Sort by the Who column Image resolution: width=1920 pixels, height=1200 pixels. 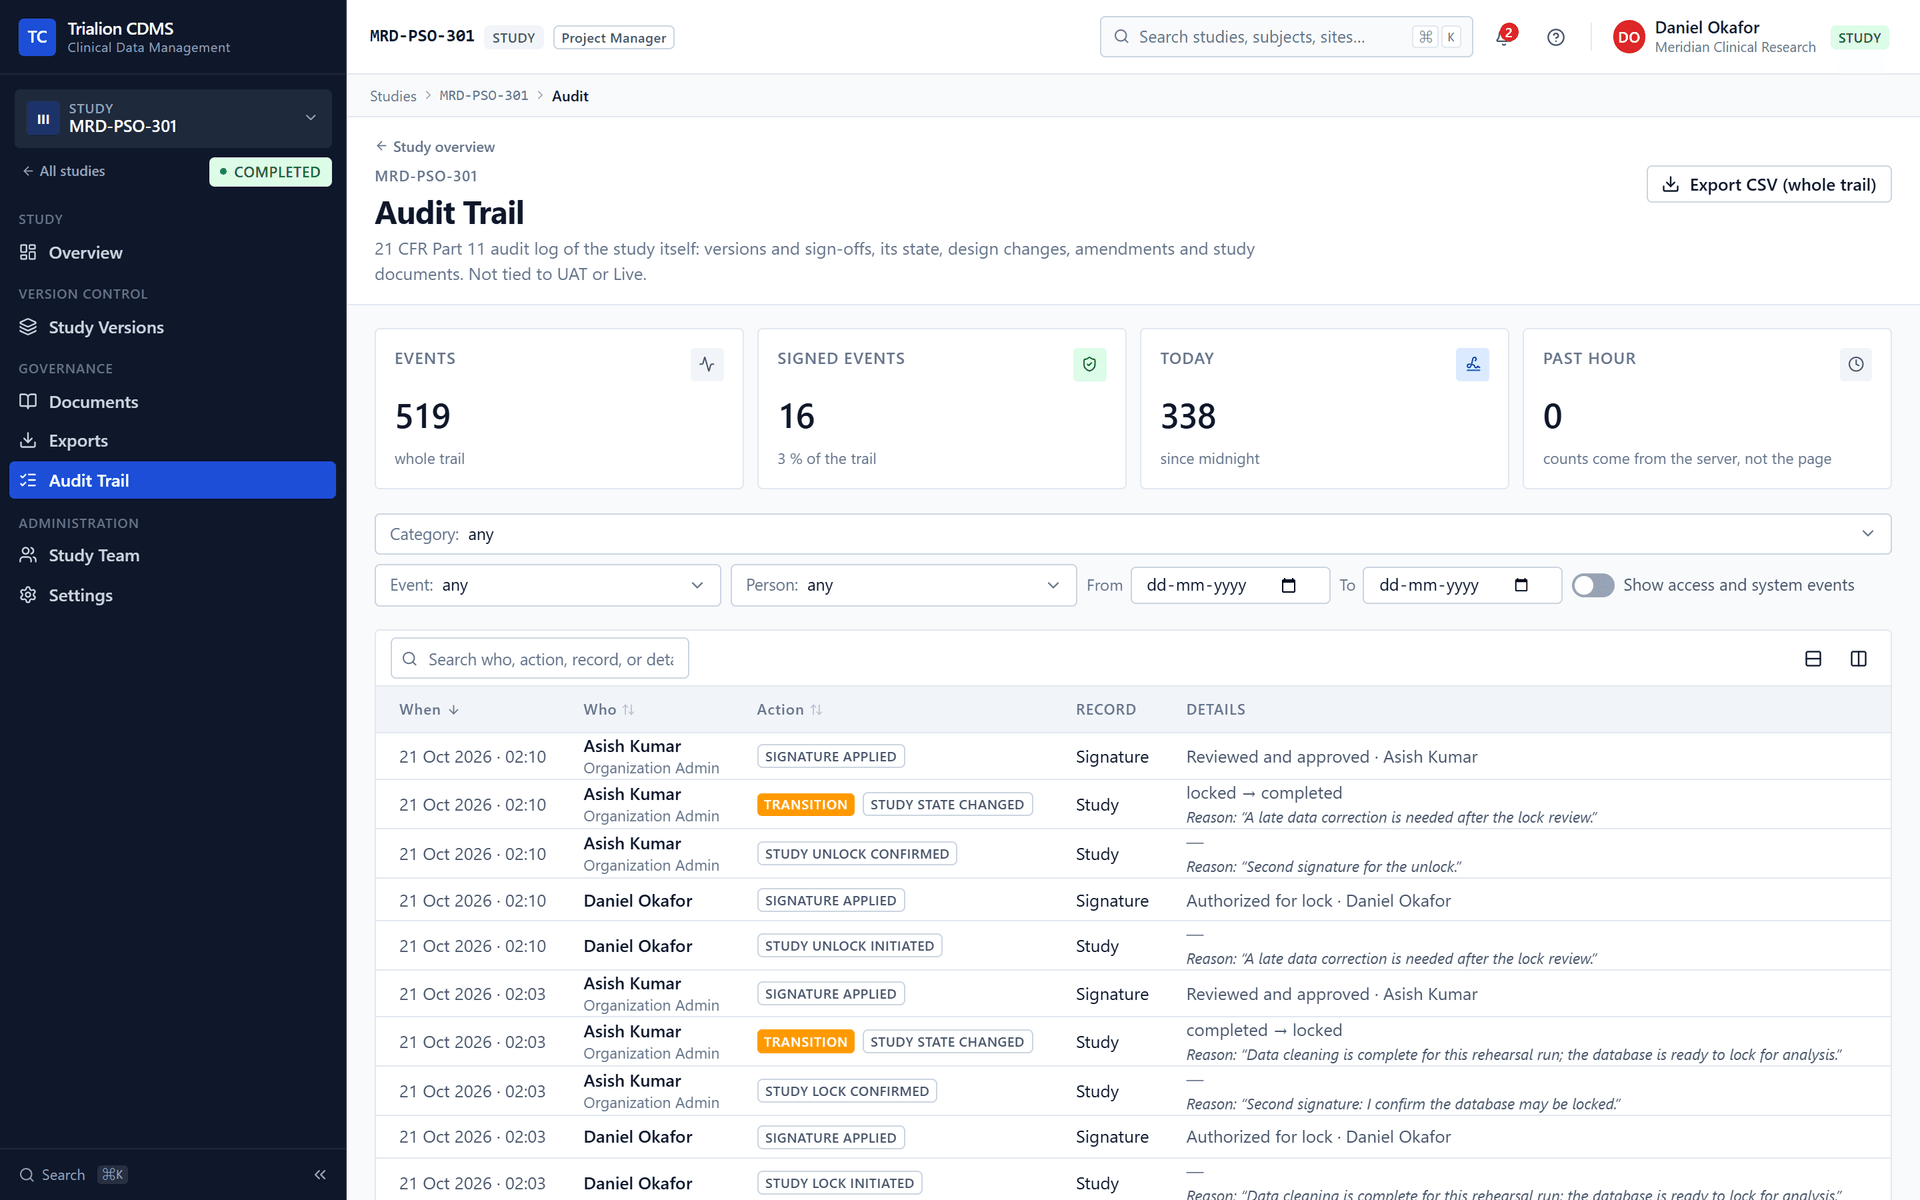tap(609, 710)
